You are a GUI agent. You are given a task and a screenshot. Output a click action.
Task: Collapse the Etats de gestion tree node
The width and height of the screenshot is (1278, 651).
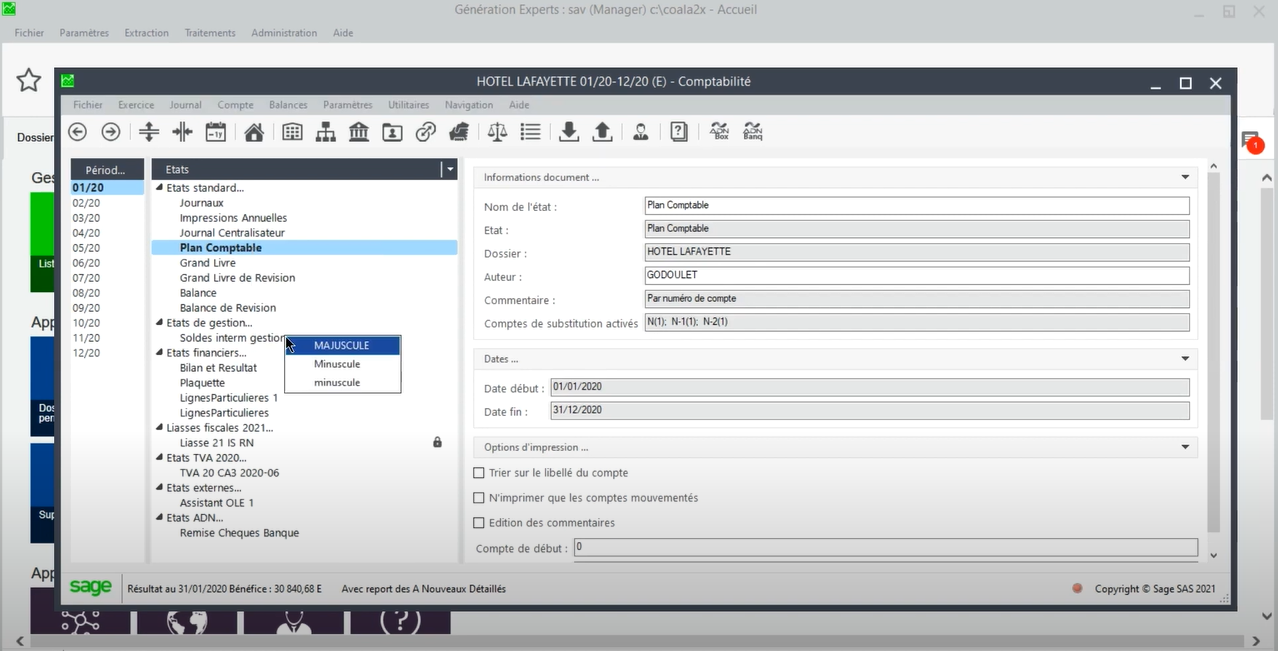(x=159, y=323)
